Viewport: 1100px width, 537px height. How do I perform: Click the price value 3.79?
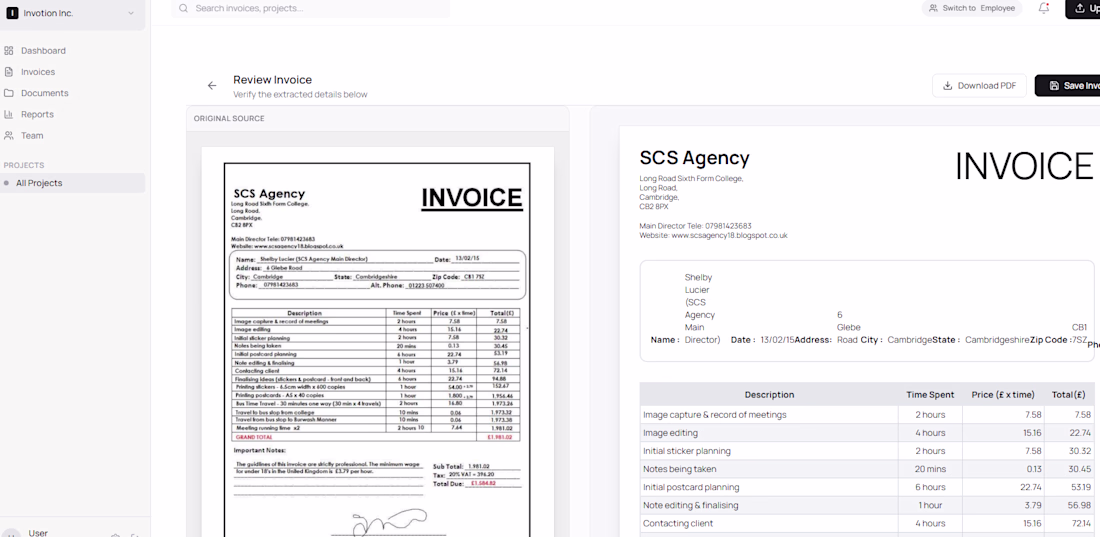[1033, 505]
